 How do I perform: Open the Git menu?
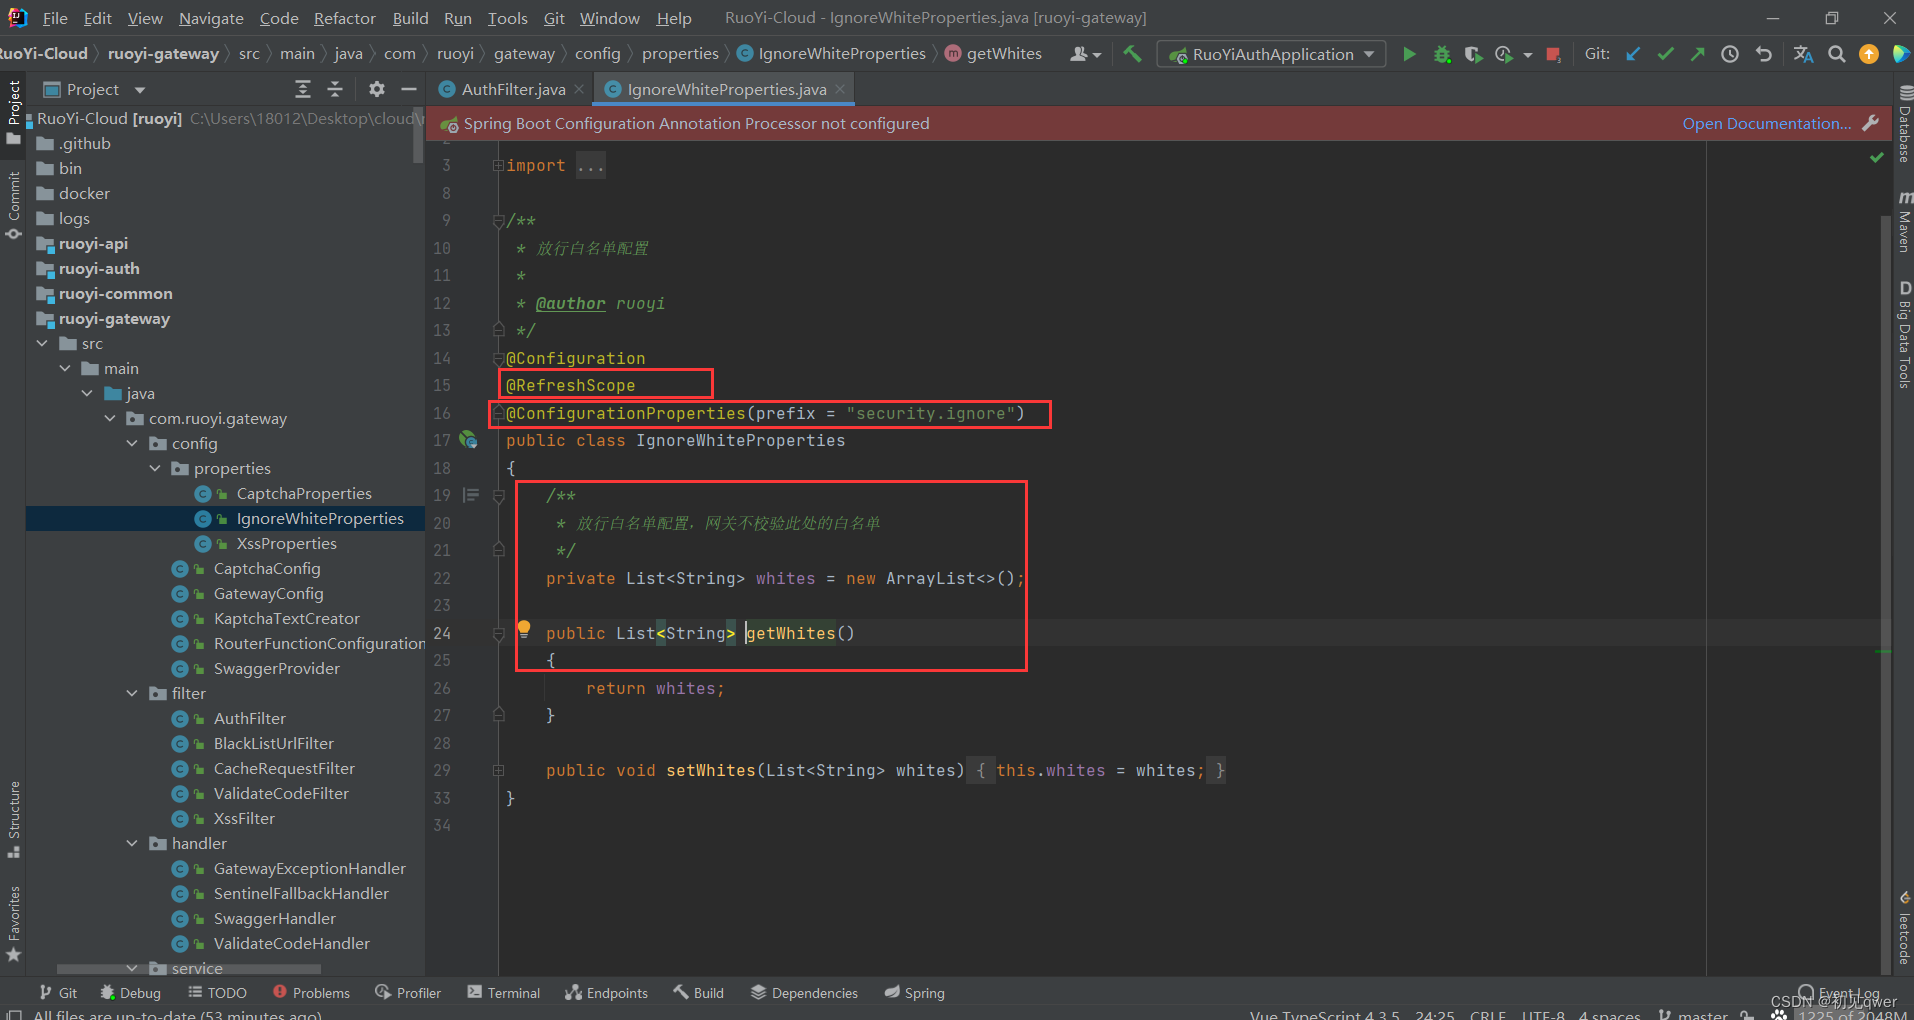[554, 18]
